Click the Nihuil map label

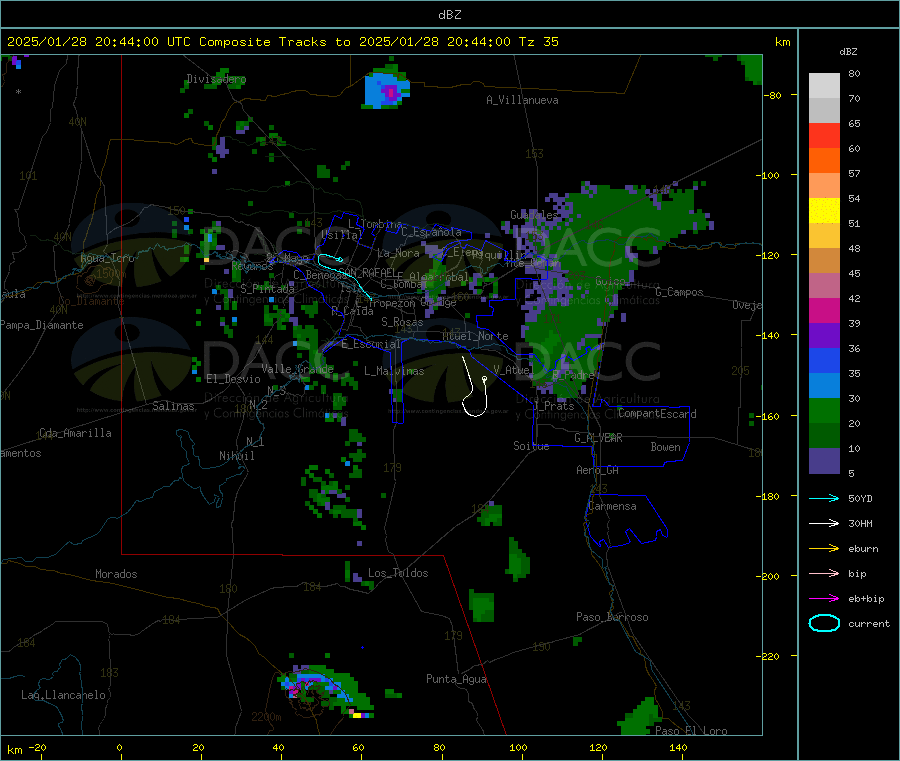click(x=236, y=456)
